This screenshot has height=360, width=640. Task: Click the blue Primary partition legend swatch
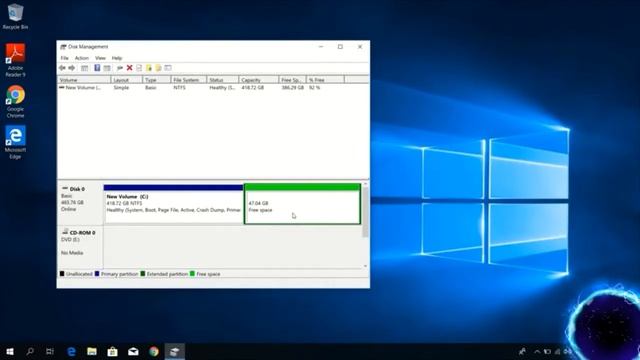(97, 273)
